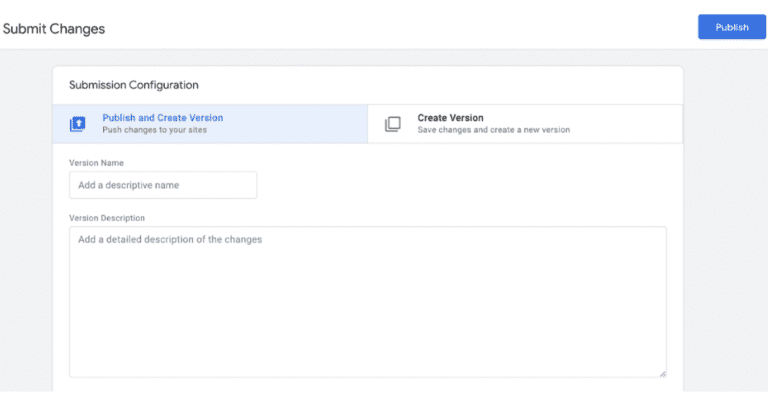Click 'Add a descriptive name' placeholder text
The image size is (768, 394).
[129, 185]
